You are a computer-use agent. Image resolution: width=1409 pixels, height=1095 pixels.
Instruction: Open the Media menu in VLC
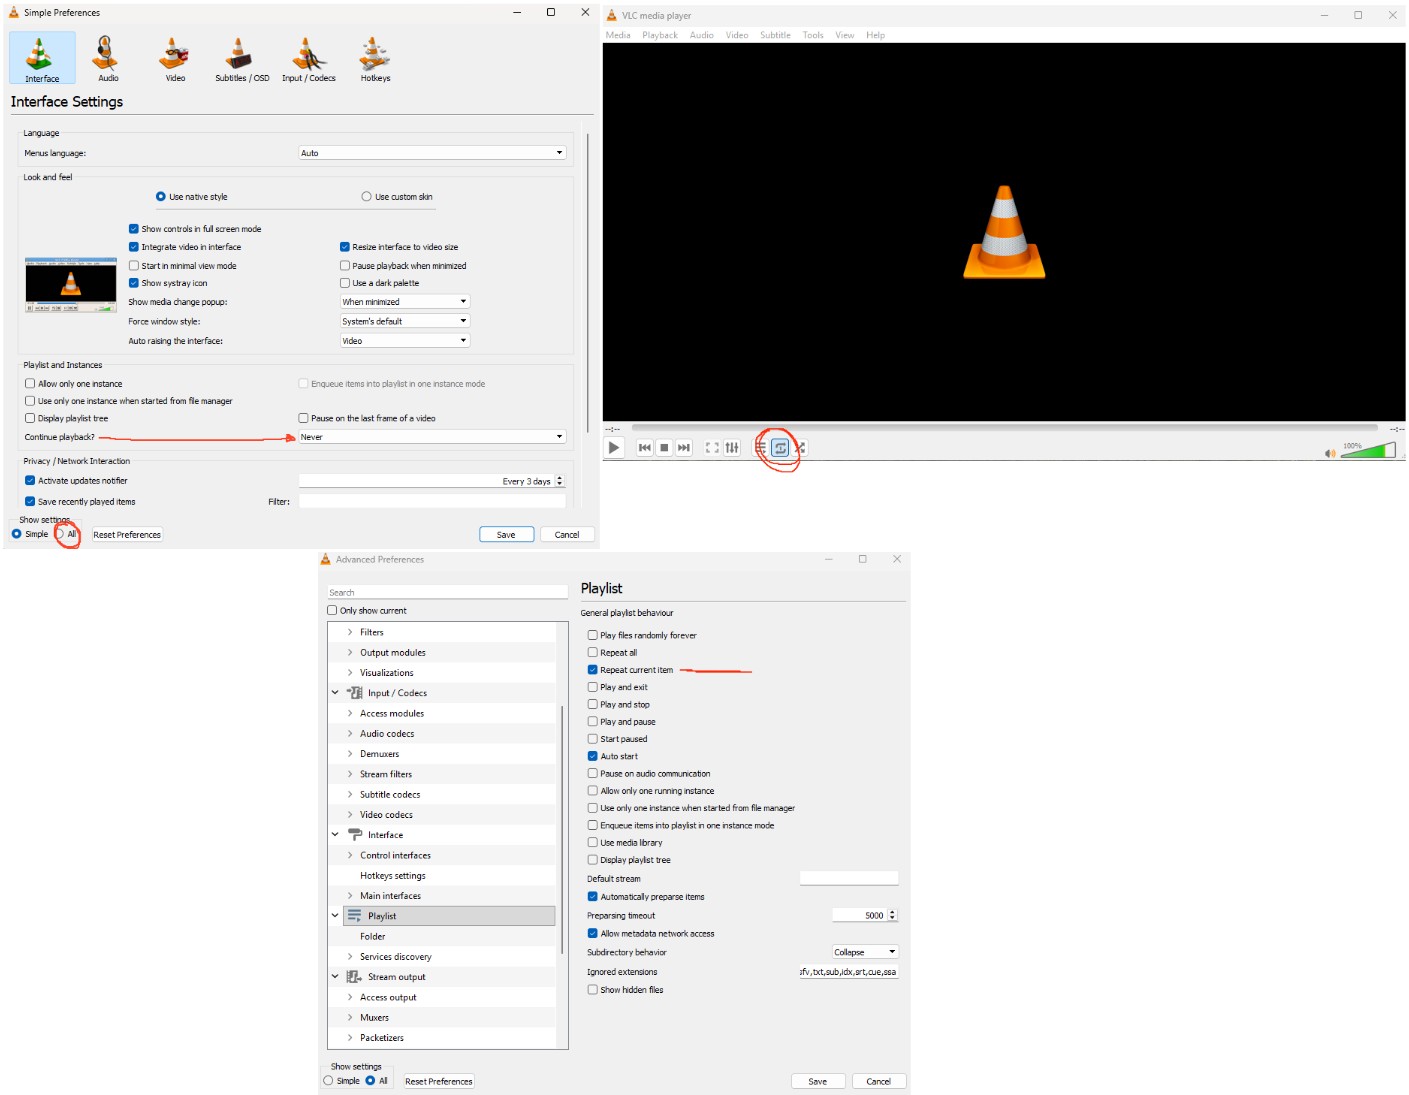click(x=618, y=35)
